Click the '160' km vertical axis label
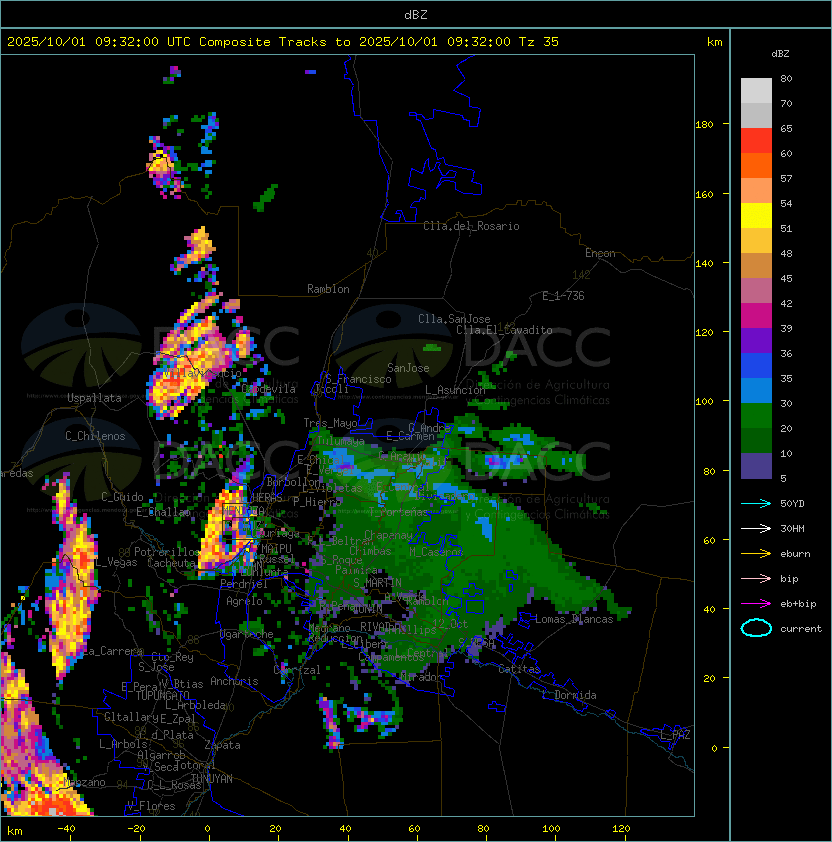832x842 pixels. click(x=704, y=194)
